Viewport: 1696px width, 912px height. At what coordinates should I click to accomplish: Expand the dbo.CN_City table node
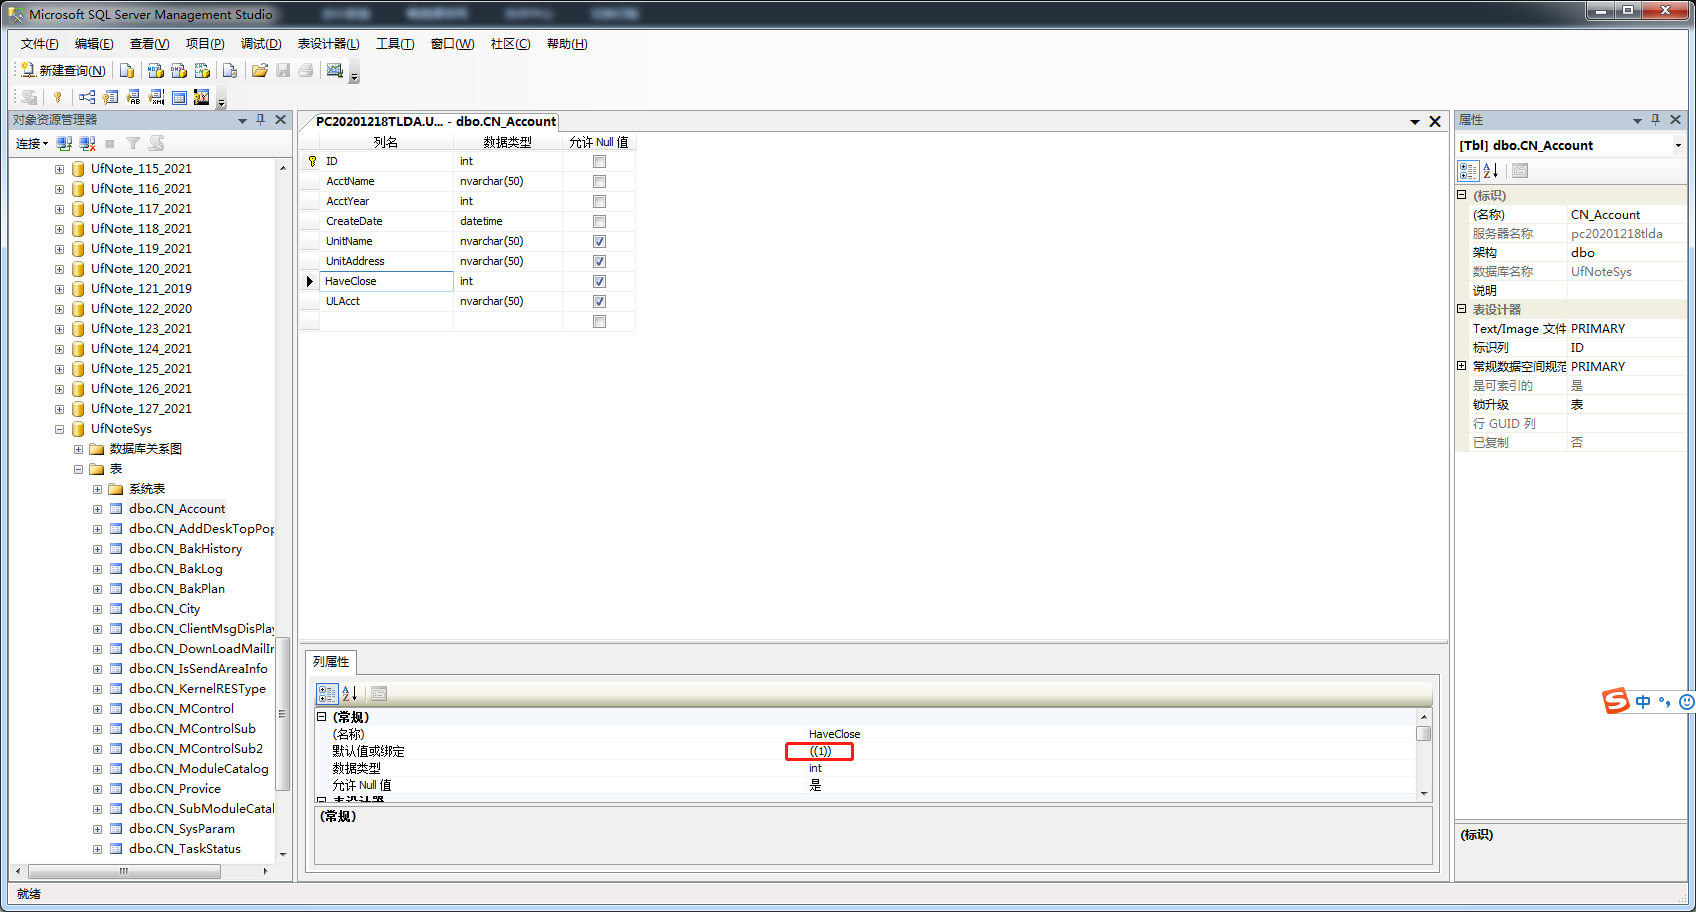pos(97,609)
